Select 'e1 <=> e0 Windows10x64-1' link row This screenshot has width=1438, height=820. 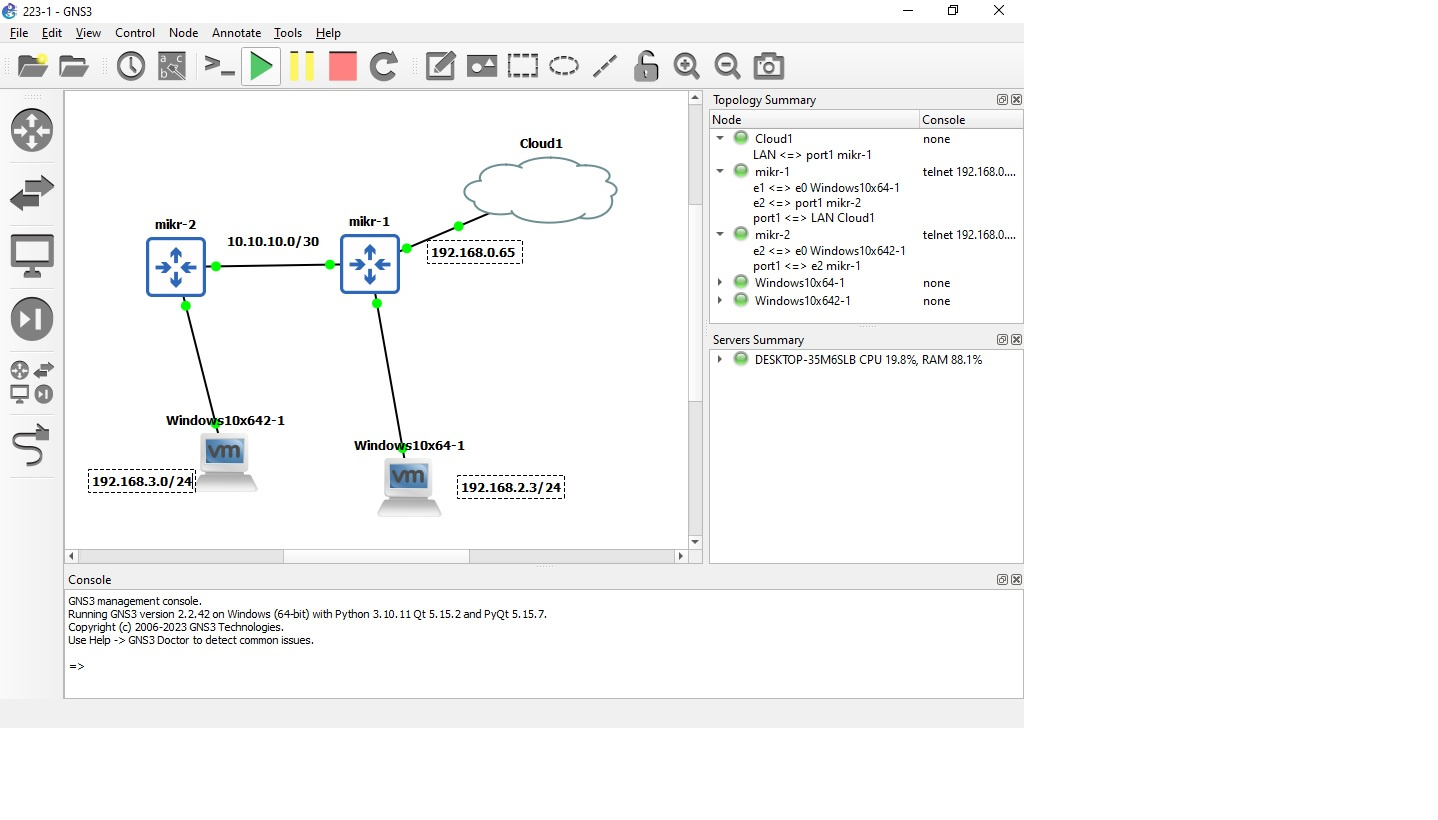tap(826, 188)
